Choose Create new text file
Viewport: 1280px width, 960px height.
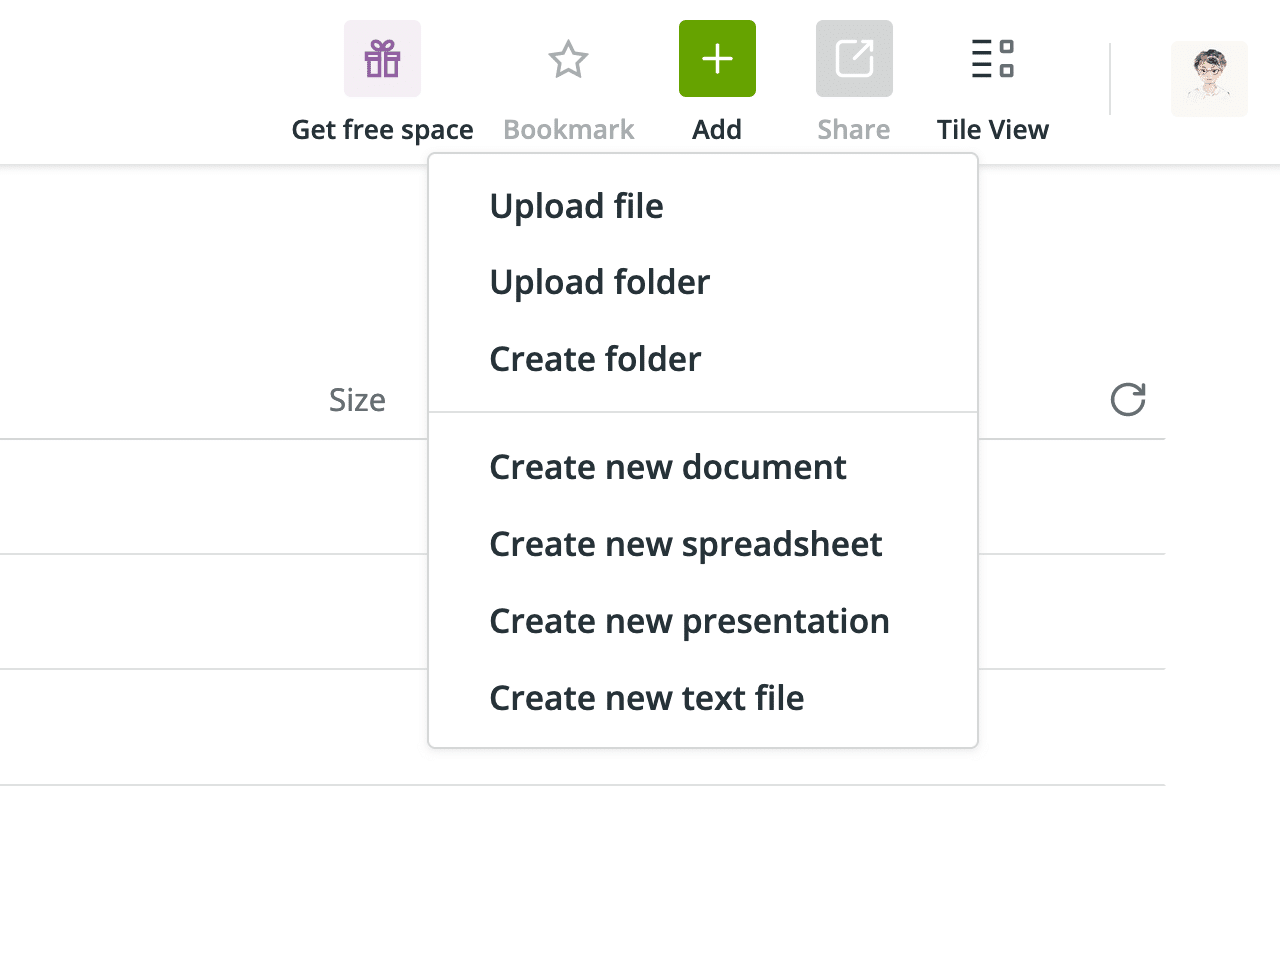pos(646,698)
